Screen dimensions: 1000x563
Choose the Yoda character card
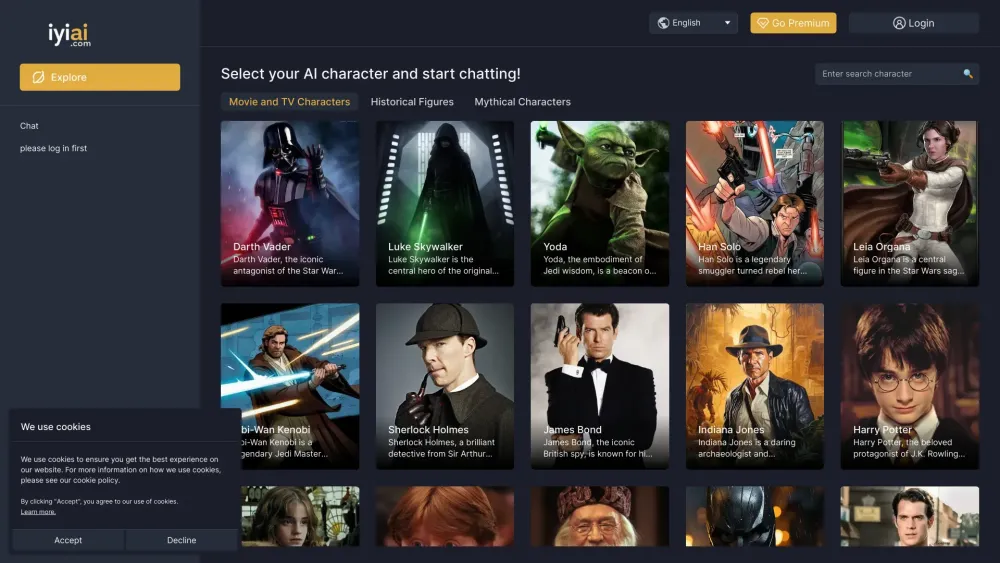tap(600, 204)
